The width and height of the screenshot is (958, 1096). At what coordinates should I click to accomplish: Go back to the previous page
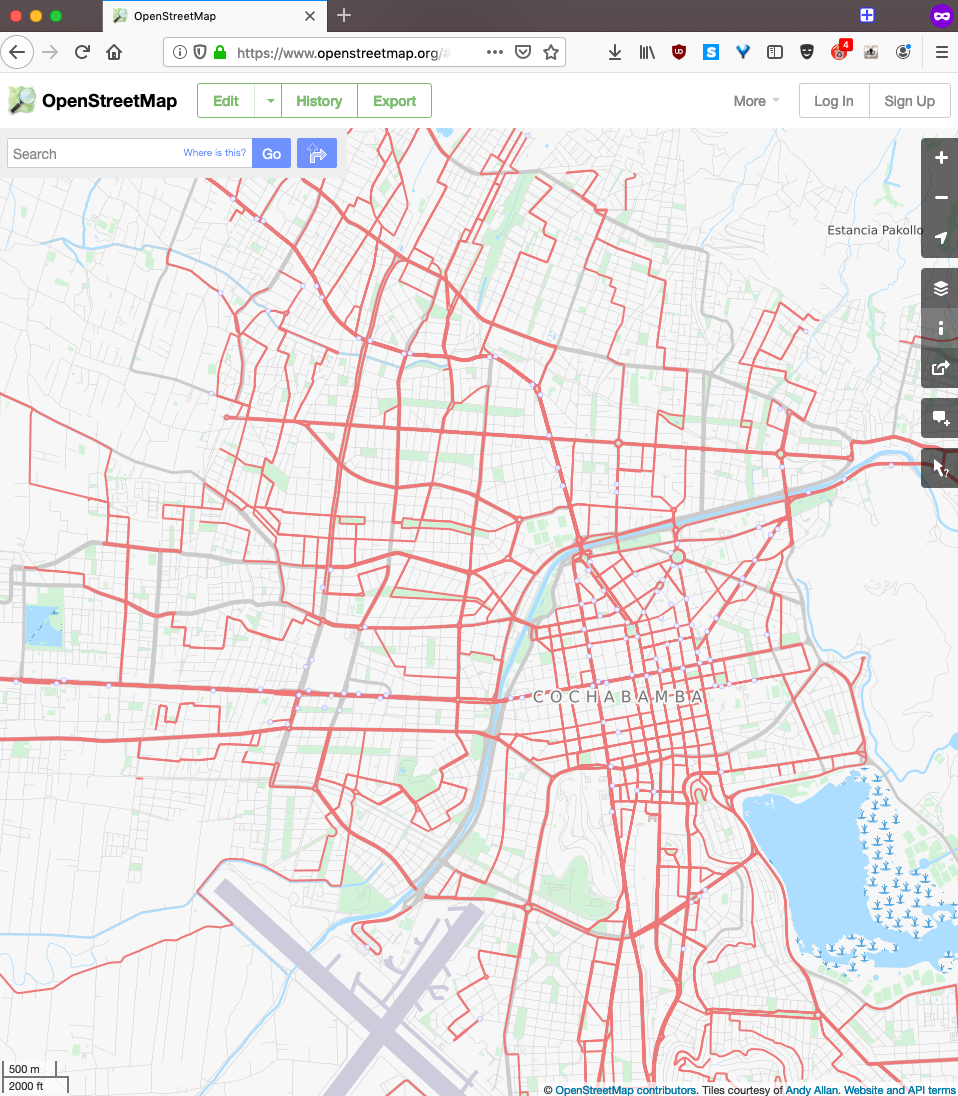(x=17, y=52)
